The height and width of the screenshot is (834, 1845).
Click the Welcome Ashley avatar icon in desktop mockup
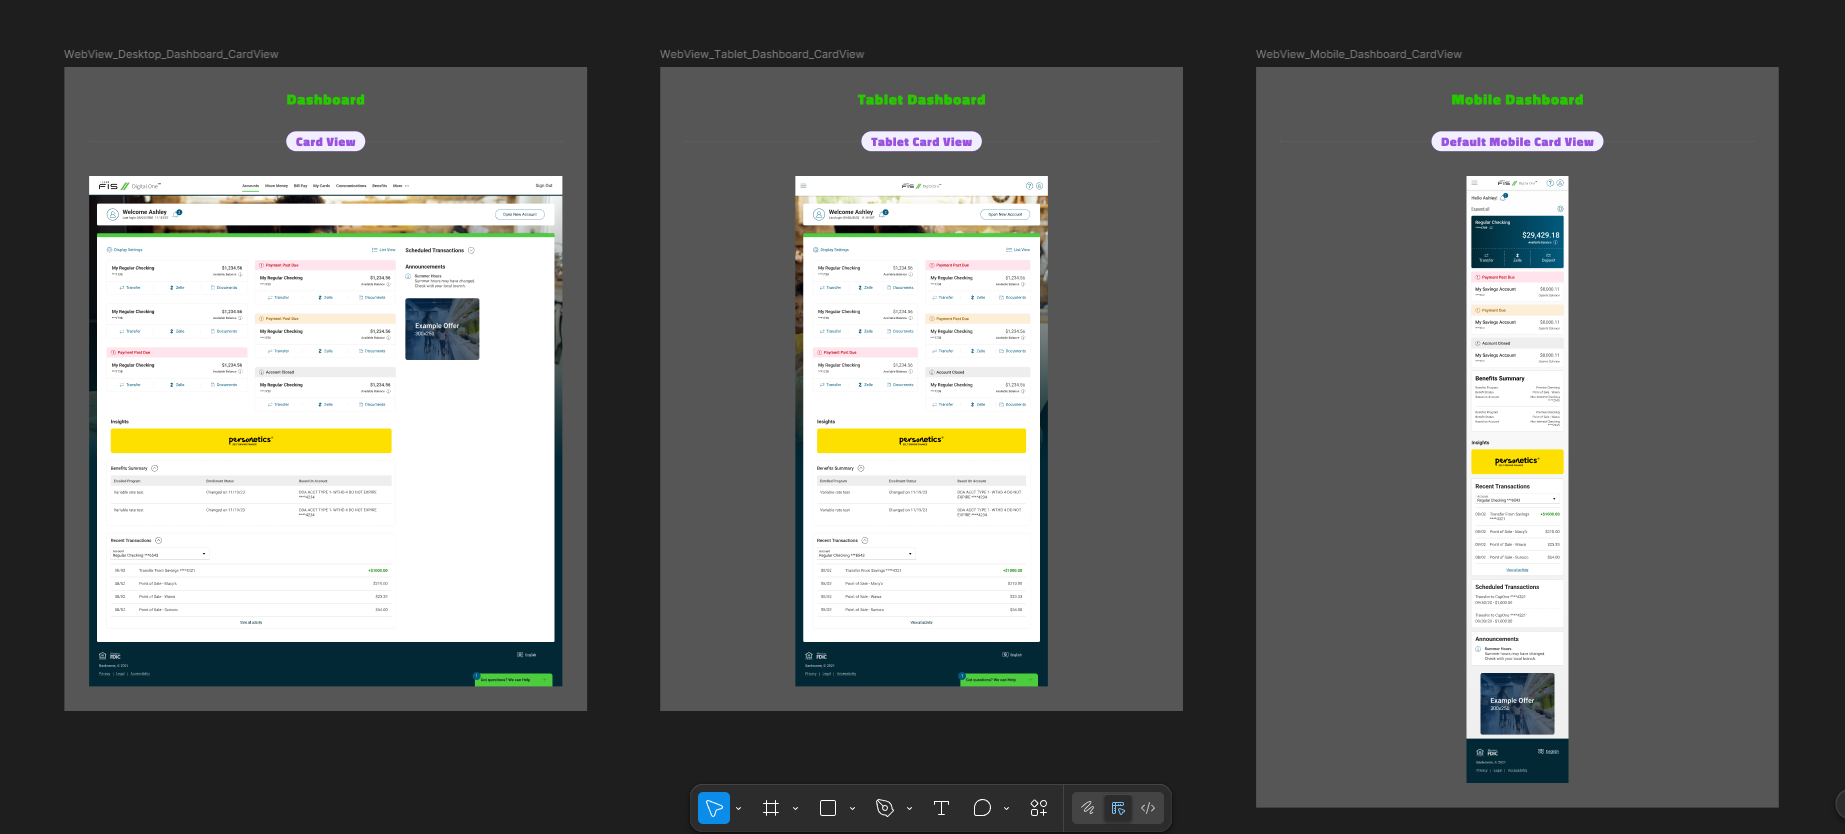point(113,214)
